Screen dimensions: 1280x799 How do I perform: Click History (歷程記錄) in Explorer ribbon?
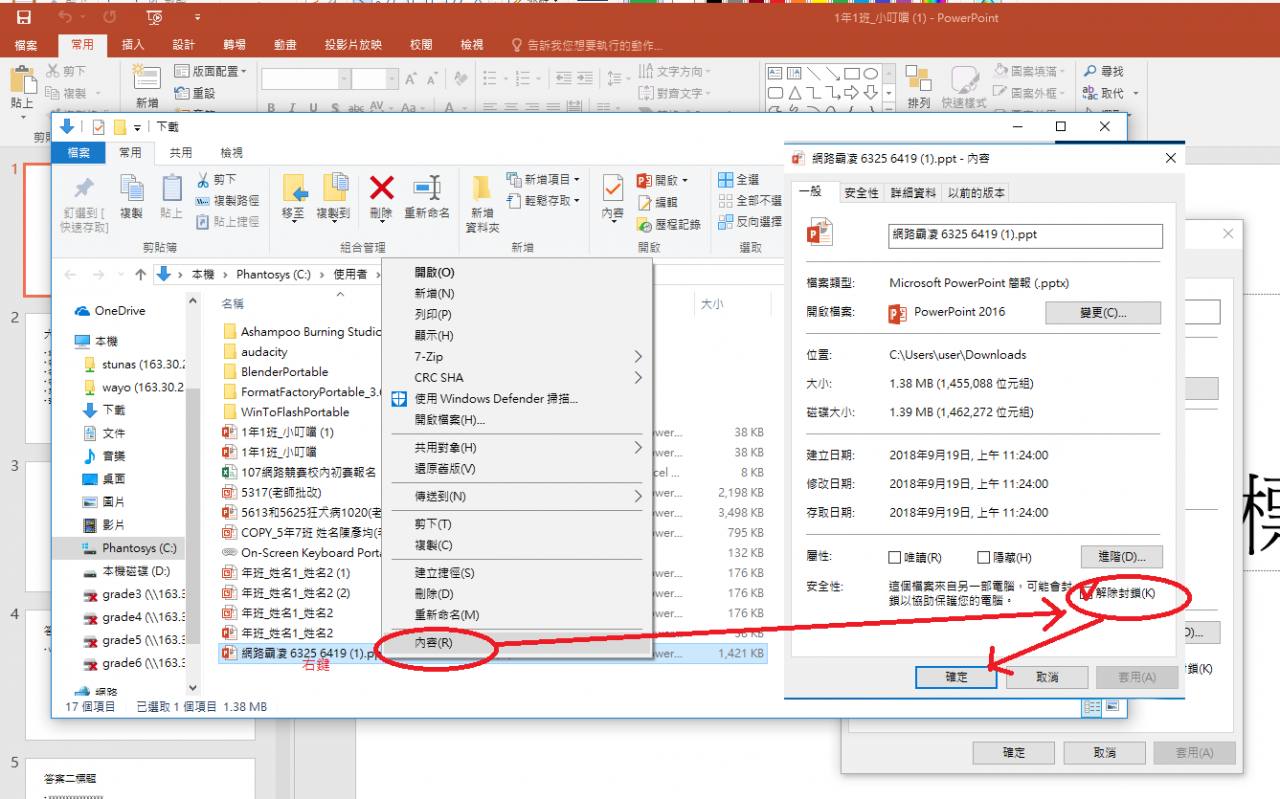click(x=669, y=224)
